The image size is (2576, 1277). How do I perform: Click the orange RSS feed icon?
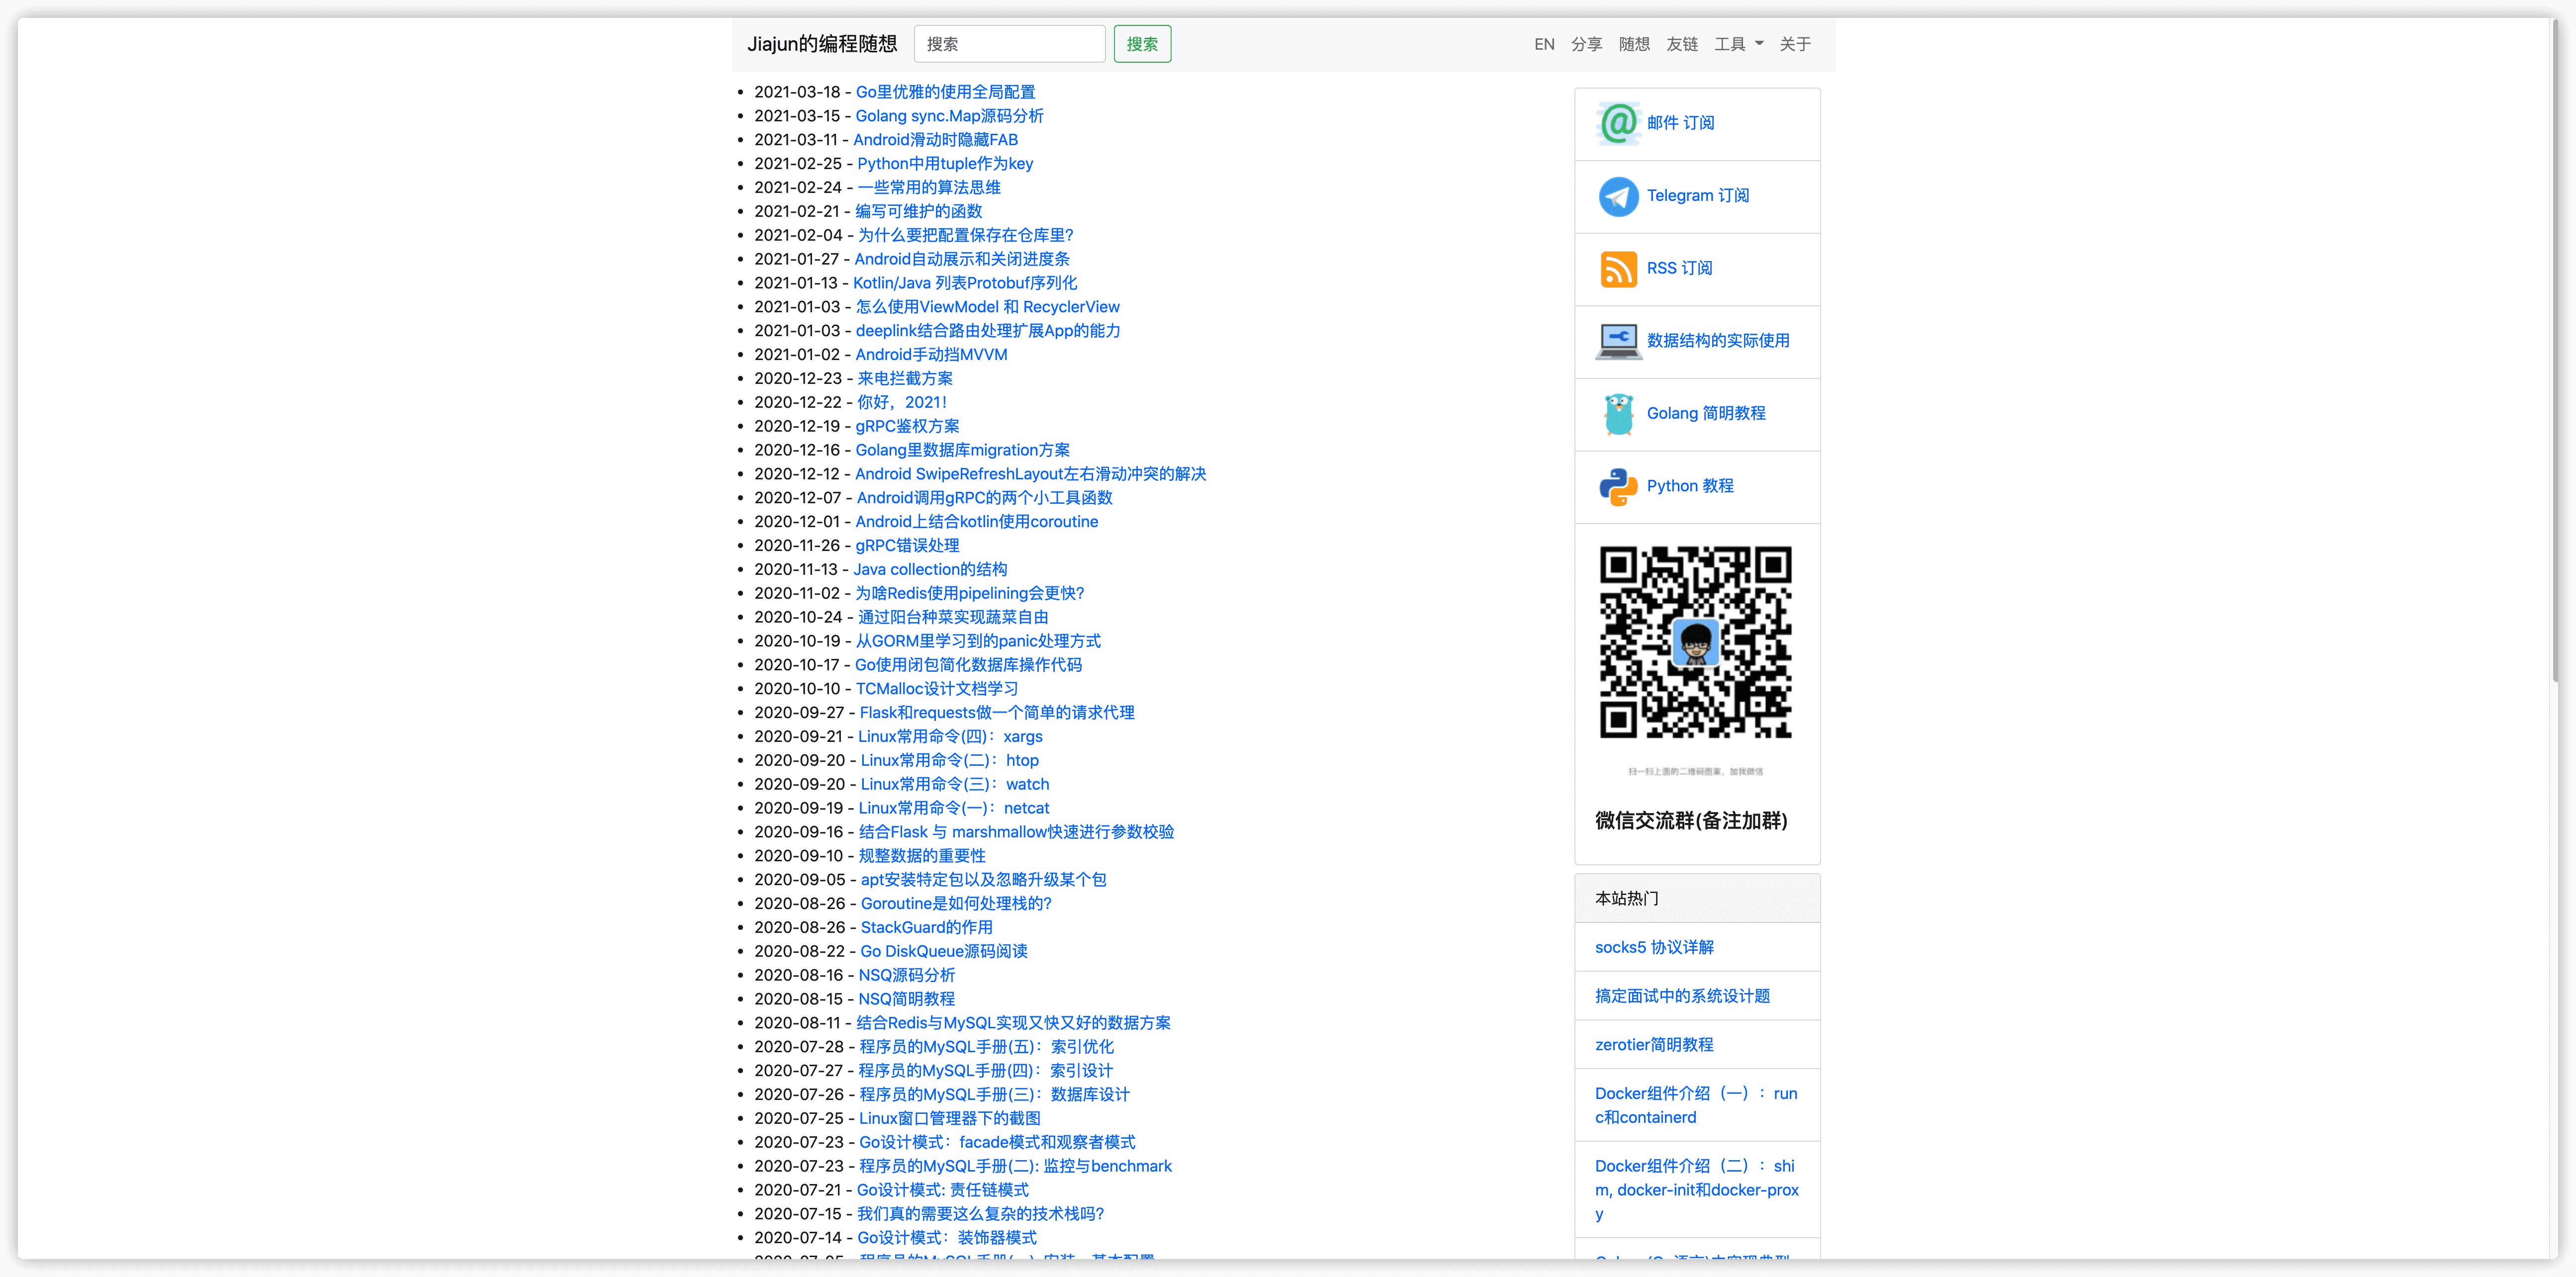1618,269
